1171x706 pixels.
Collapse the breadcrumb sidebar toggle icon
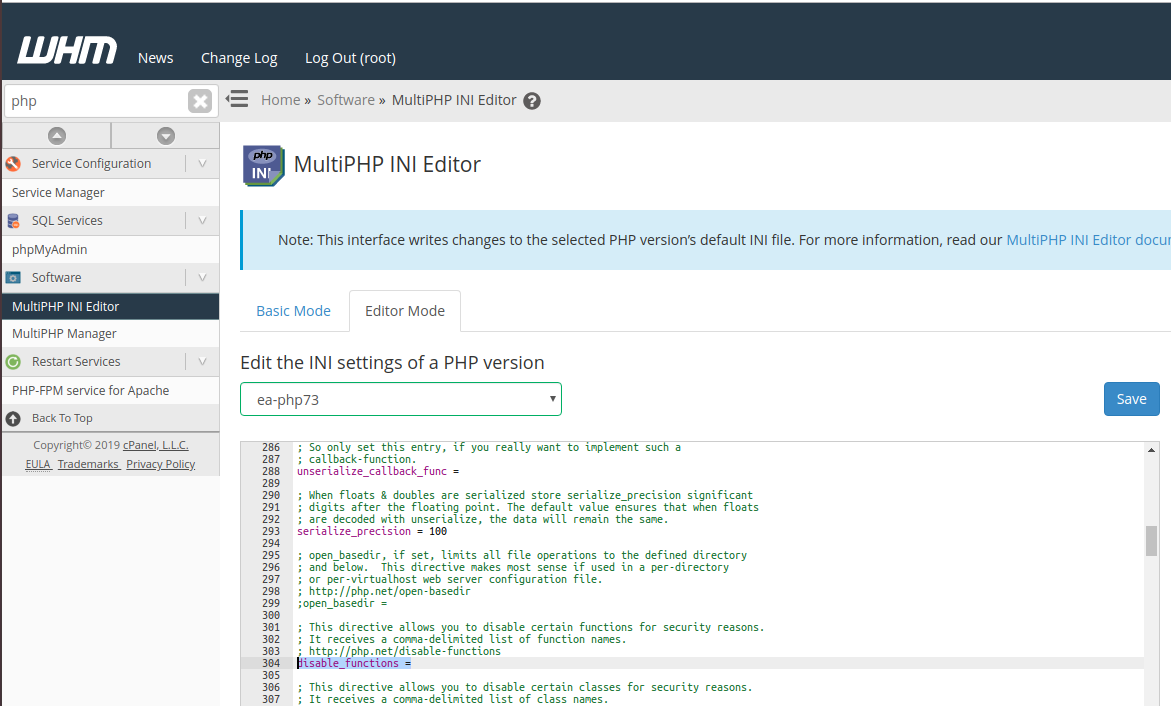pos(237,99)
